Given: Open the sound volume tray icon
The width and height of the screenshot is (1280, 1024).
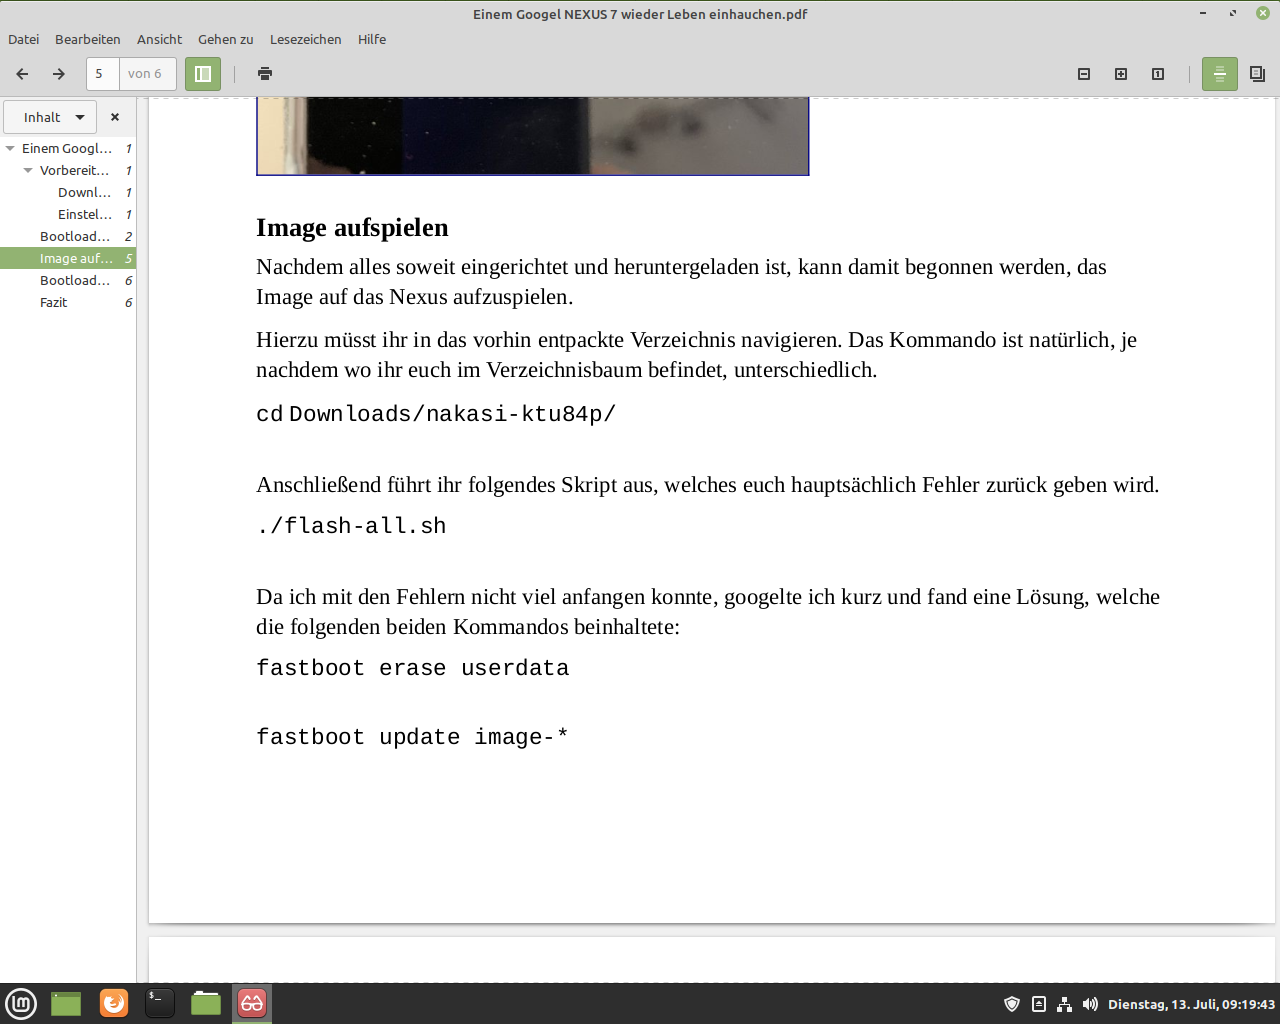Looking at the screenshot, I should [x=1090, y=1004].
